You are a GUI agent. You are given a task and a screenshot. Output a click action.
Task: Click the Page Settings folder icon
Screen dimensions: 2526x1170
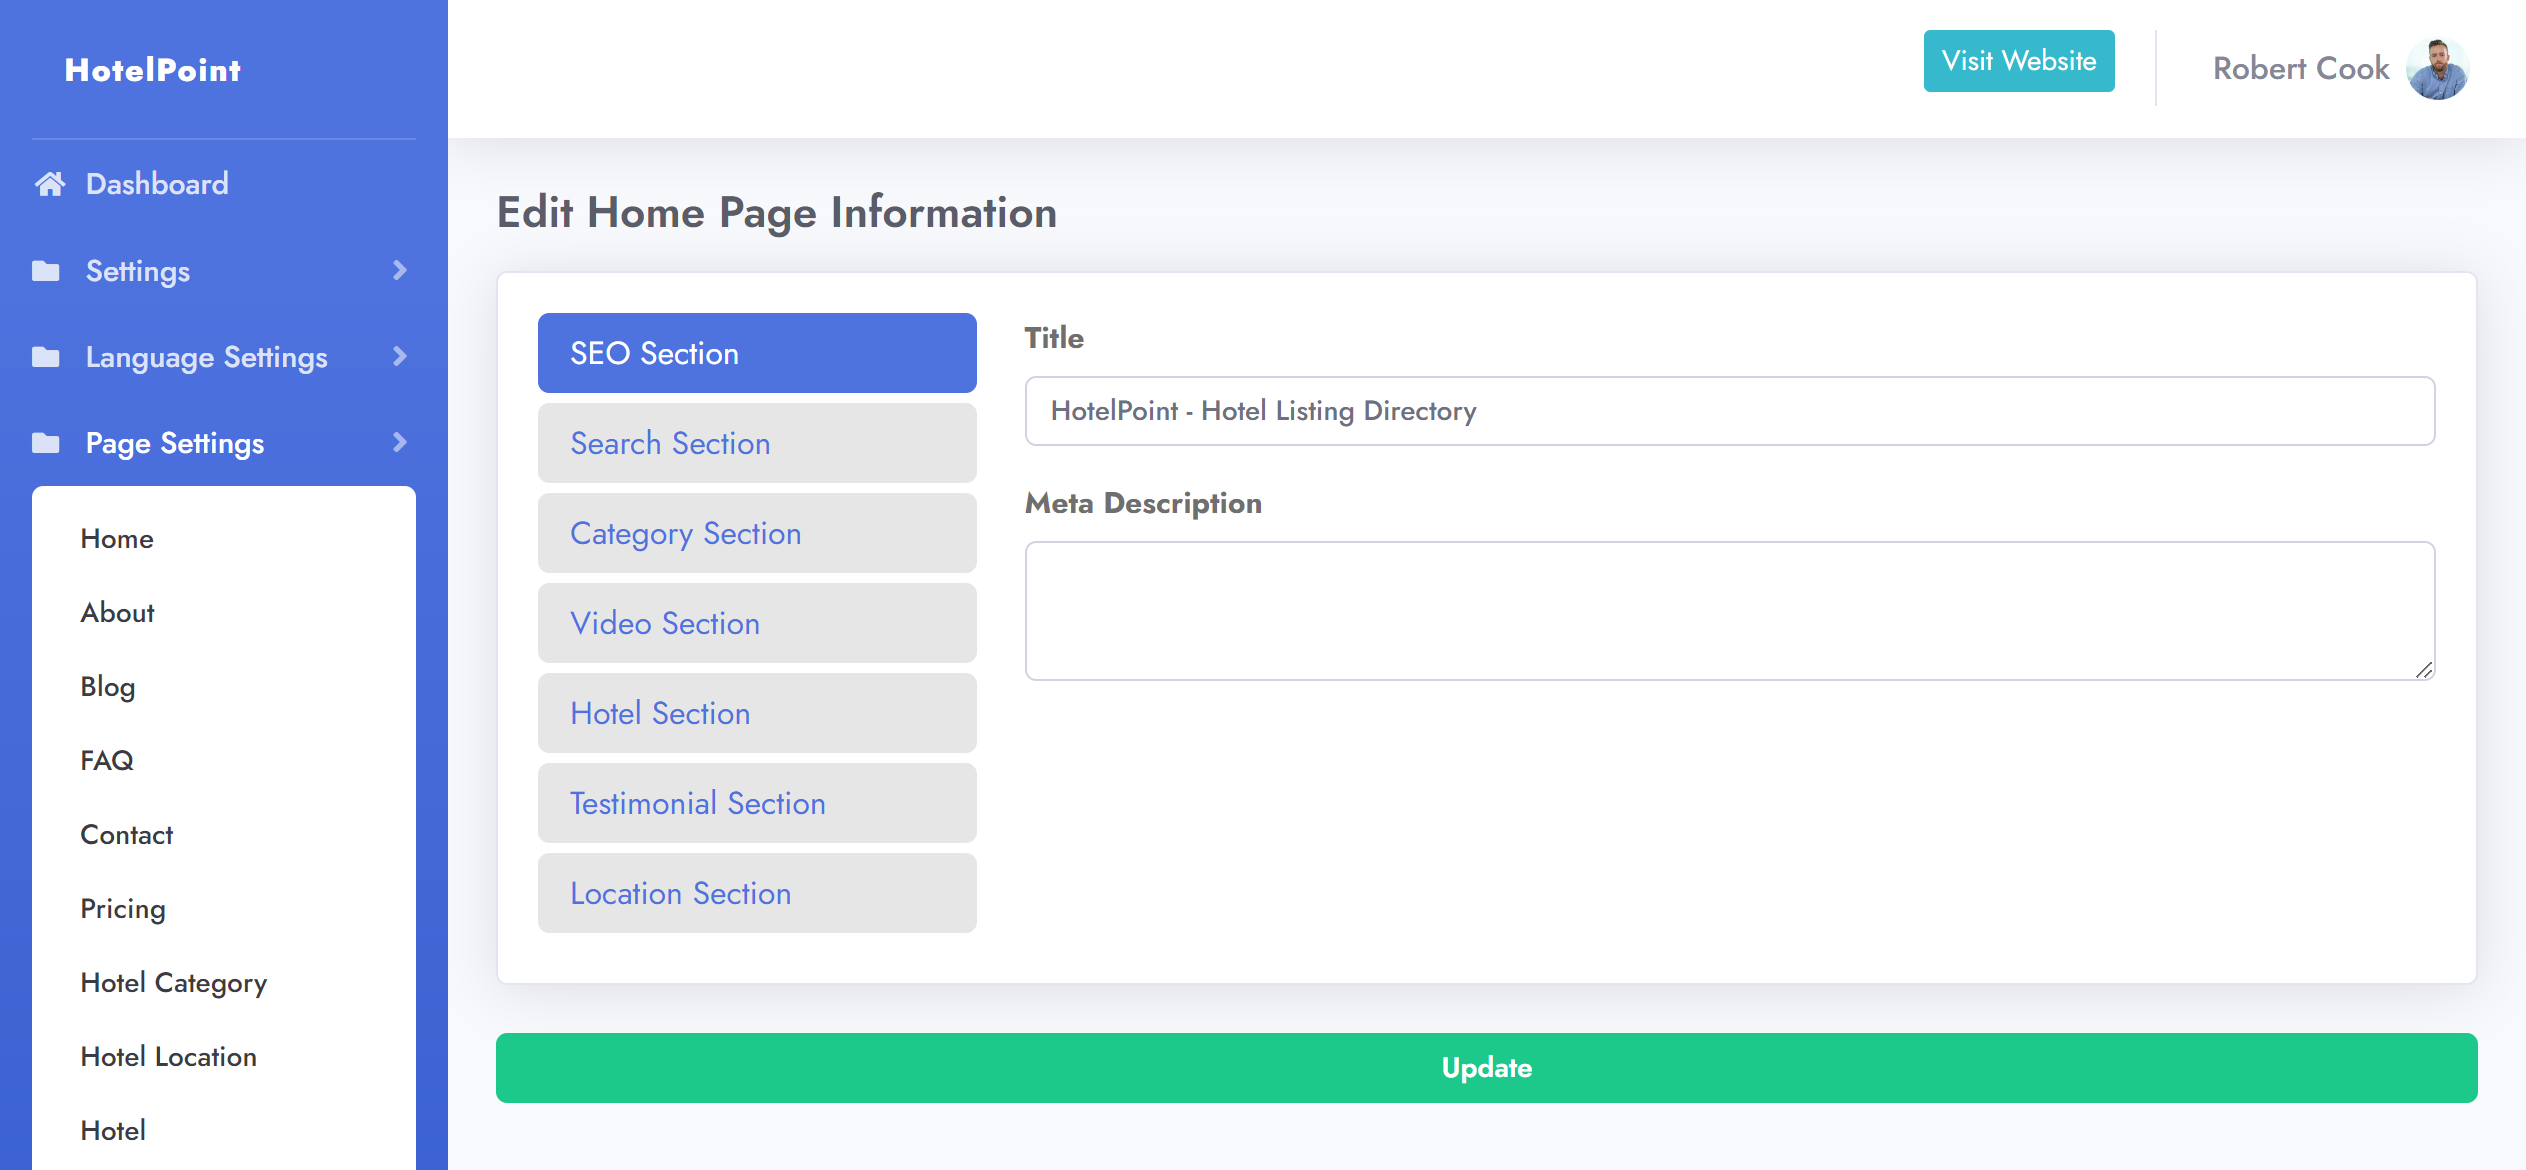tap(46, 443)
